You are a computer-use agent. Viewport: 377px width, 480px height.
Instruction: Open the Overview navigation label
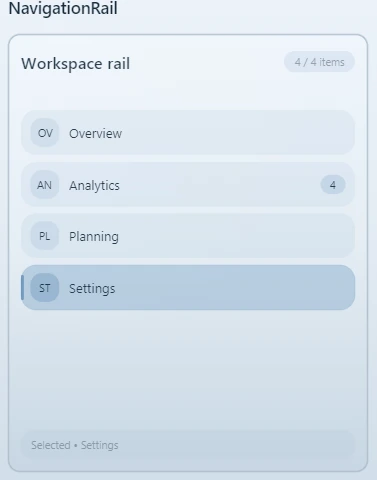click(x=95, y=133)
